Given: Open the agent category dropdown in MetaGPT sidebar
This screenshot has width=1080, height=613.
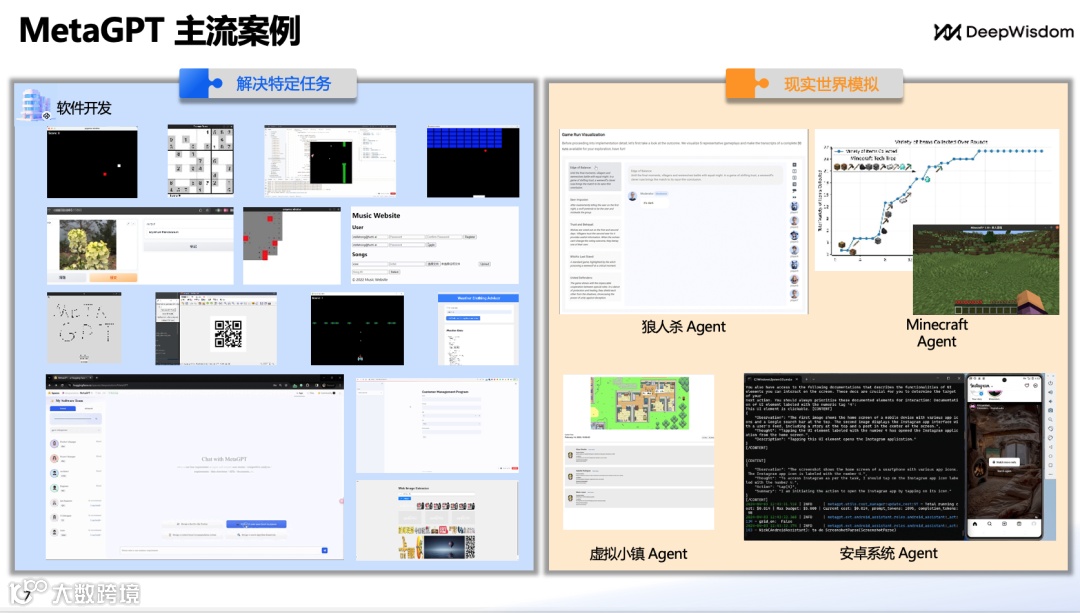Looking at the screenshot, I should pos(76,430).
